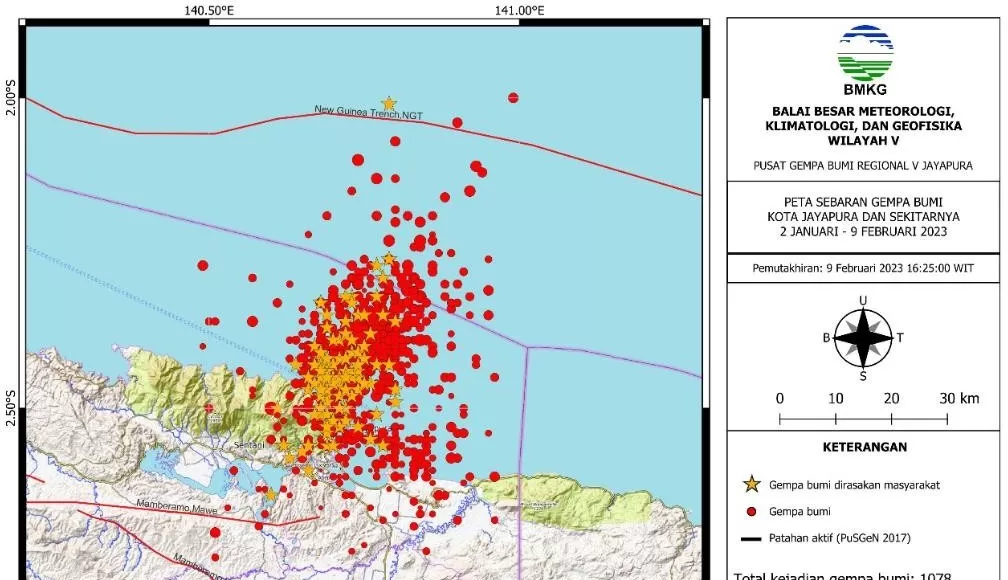Click the 30 km mark on scale bar
This screenshot has width=1008, height=580.
click(x=959, y=398)
